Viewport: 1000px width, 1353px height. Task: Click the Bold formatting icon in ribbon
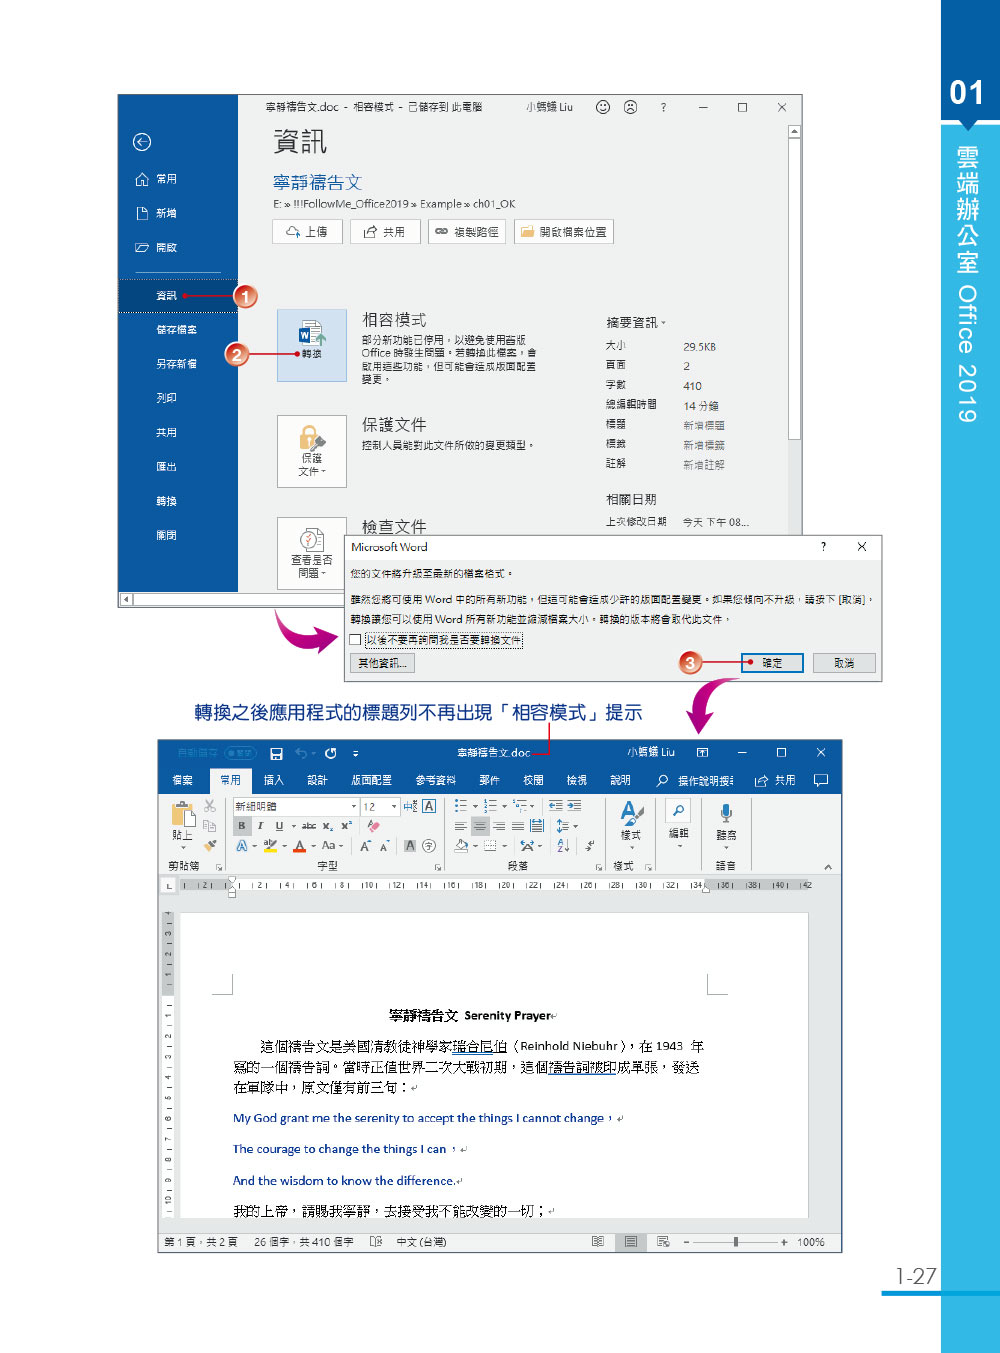(241, 826)
